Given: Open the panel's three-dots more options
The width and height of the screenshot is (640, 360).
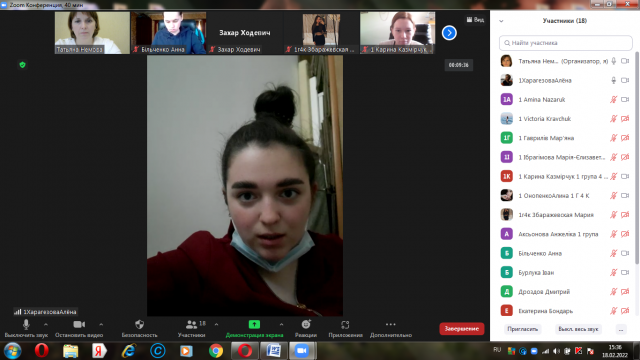Looking at the screenshot, I should 621,329.
